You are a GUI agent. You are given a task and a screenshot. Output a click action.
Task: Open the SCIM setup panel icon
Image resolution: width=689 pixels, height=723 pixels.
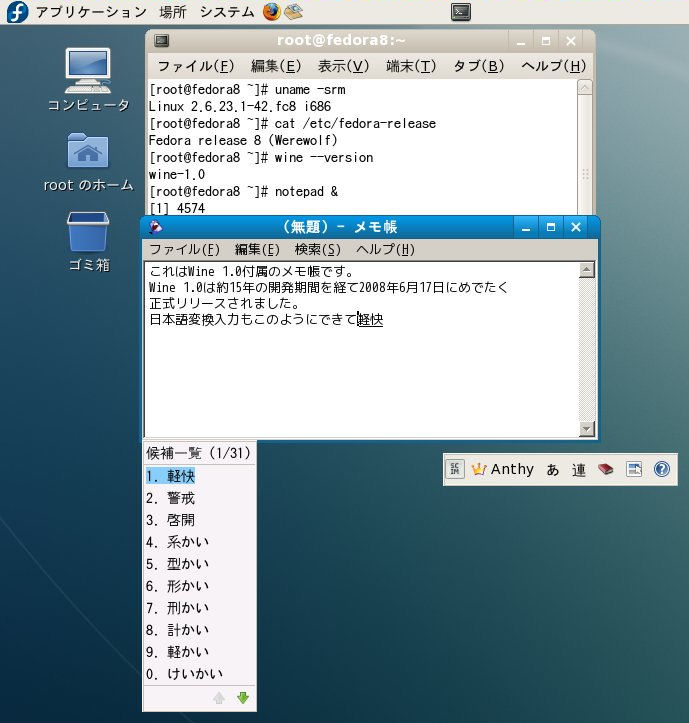tap(634, 469)
